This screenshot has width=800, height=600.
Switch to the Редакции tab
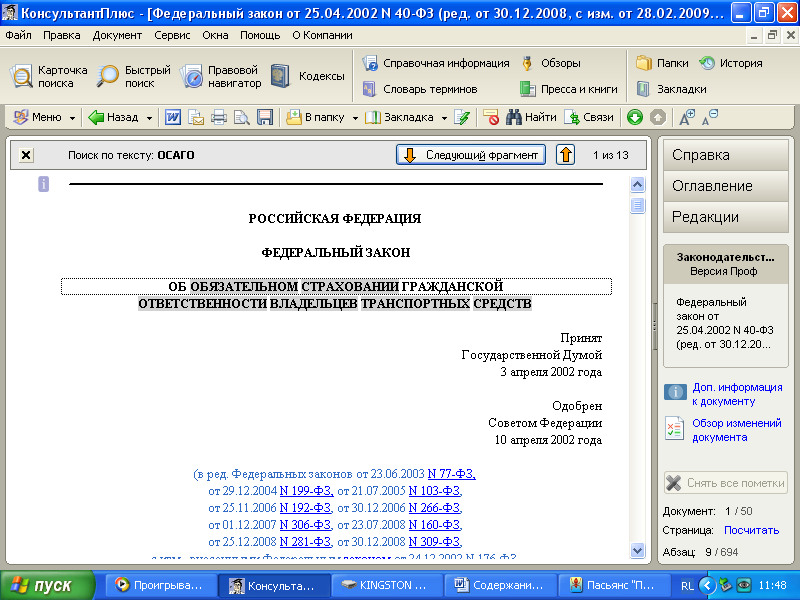point(726,217)
